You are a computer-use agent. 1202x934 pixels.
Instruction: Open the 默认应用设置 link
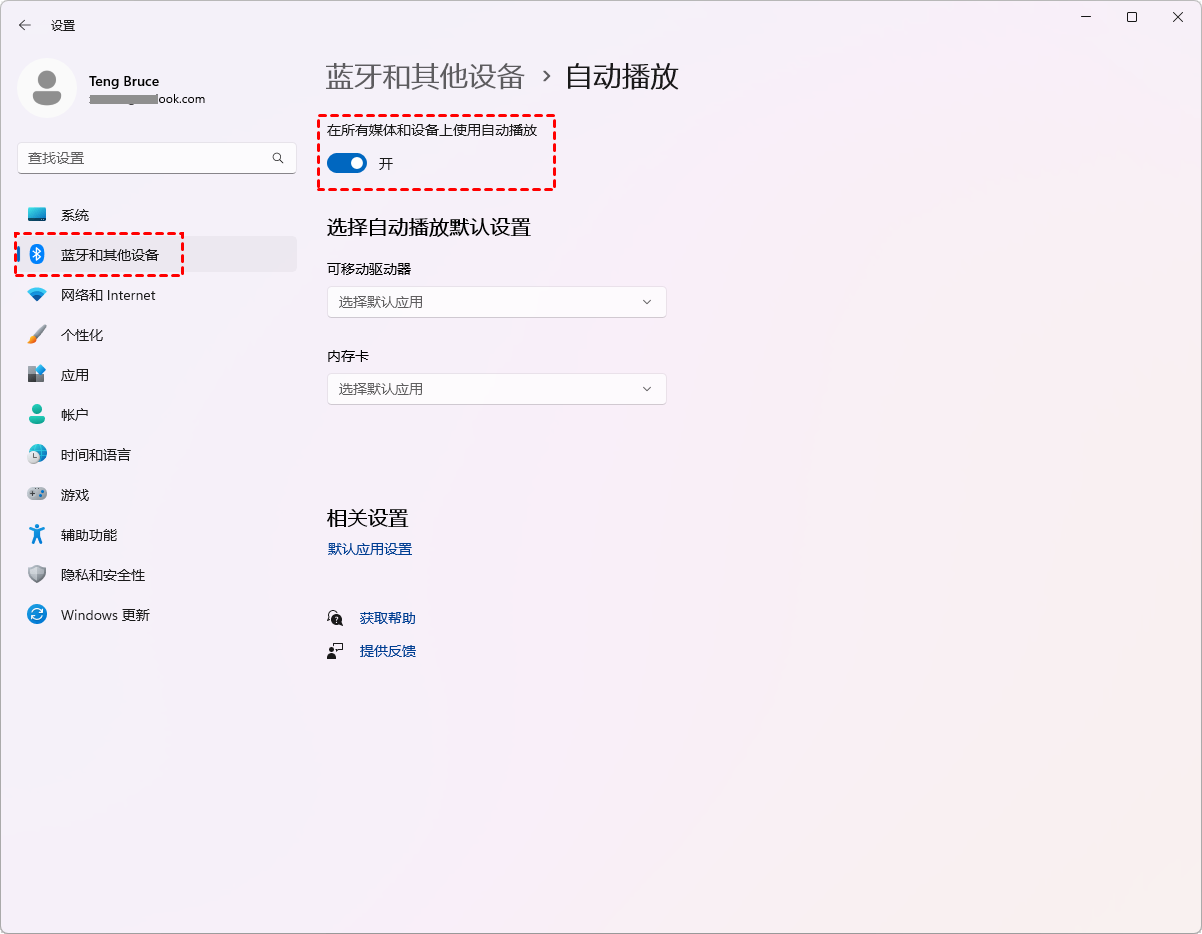click(x=370, y=549)
